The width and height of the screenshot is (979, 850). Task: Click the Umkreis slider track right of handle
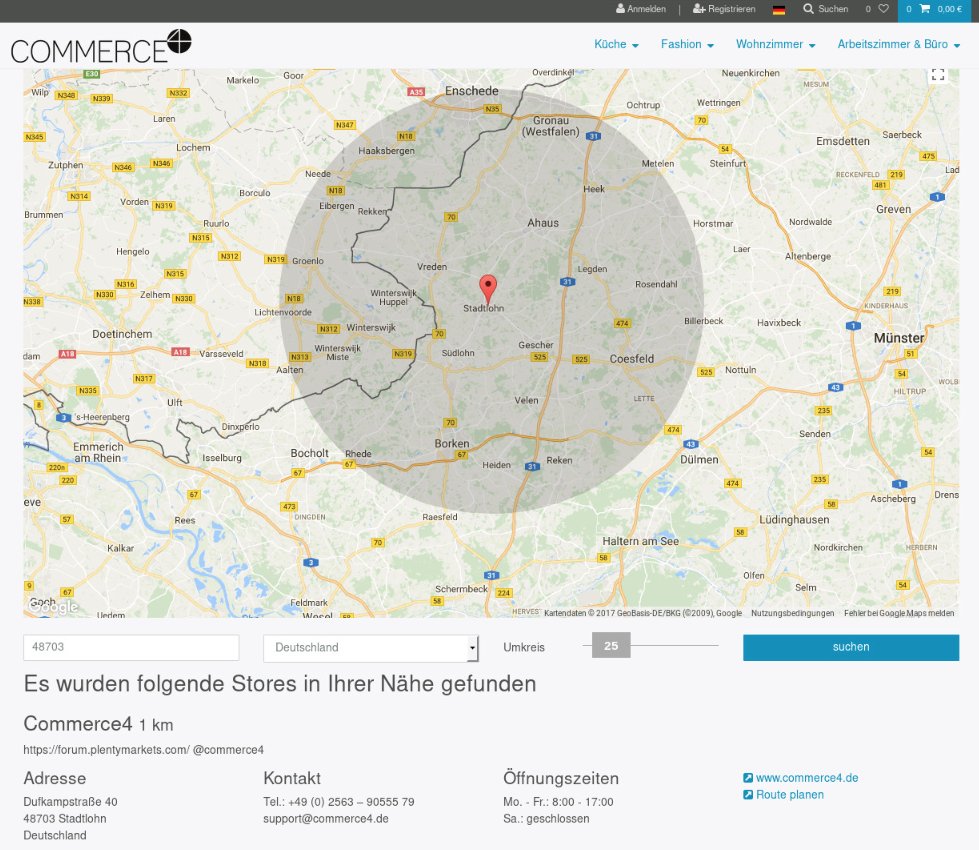[x=674, y=645]
